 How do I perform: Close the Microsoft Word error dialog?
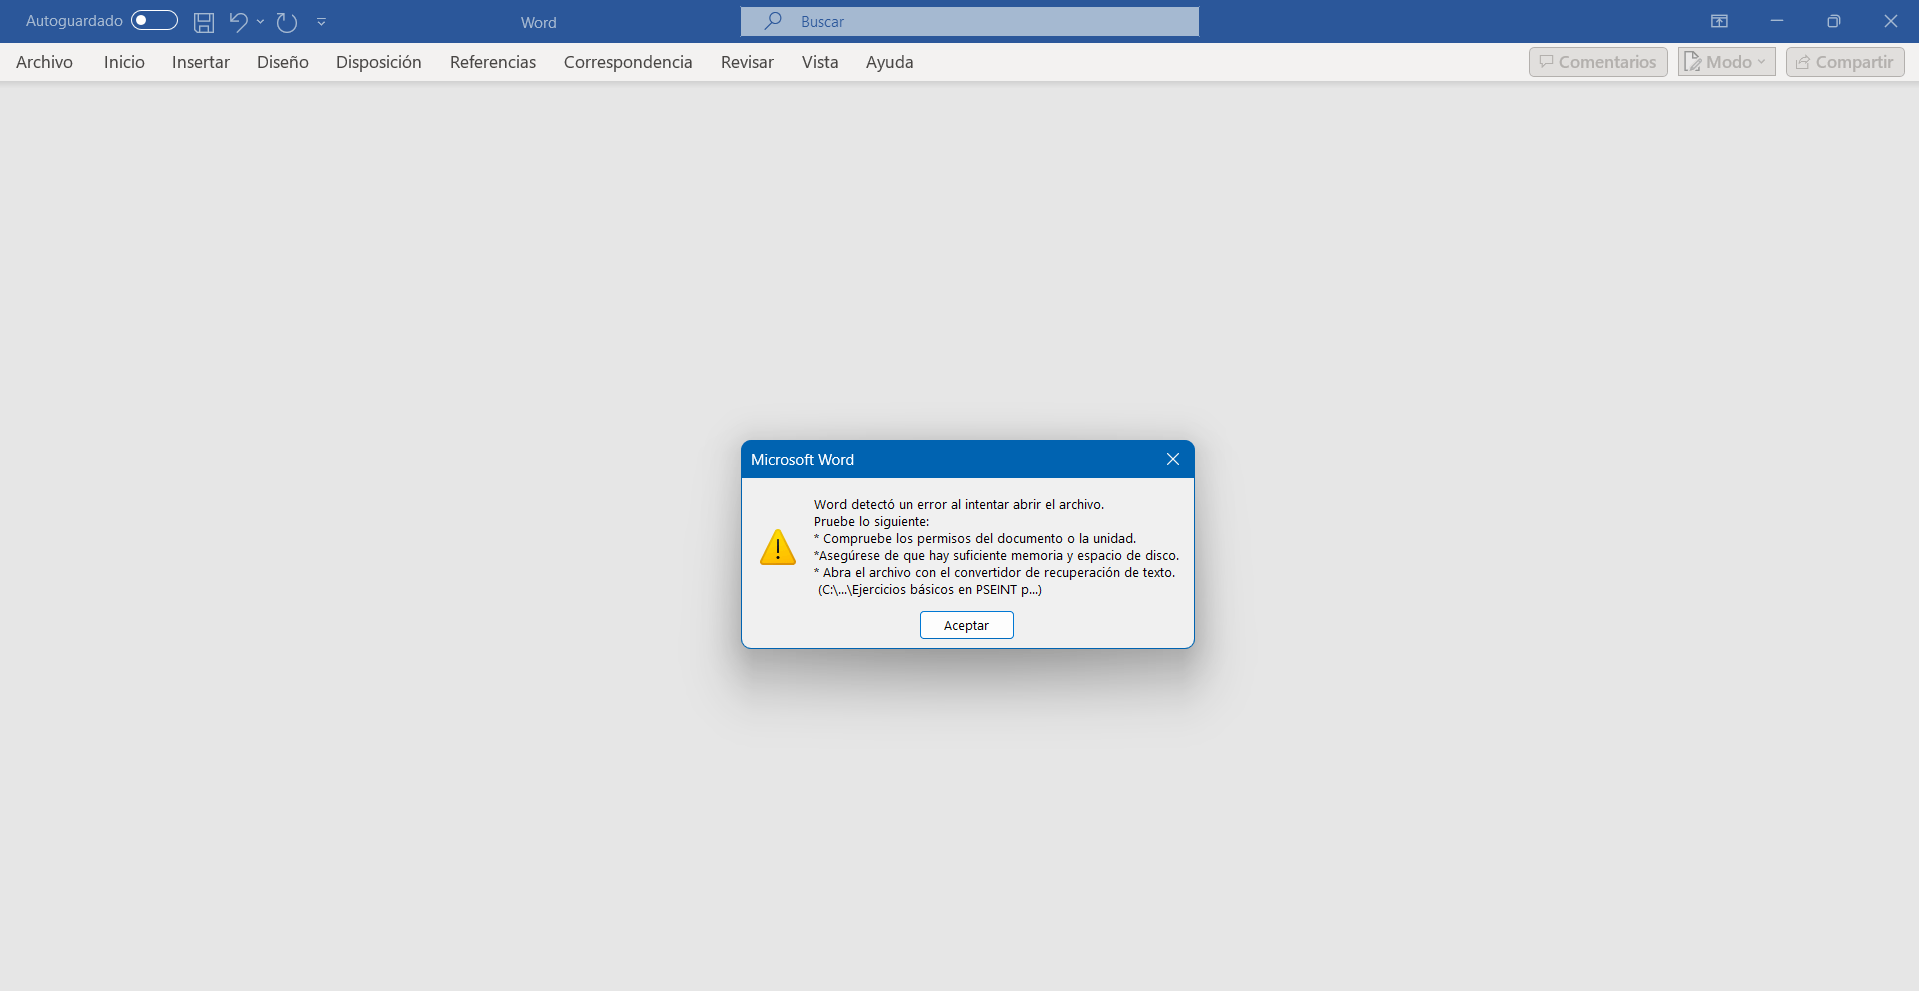click(1173, 459)
